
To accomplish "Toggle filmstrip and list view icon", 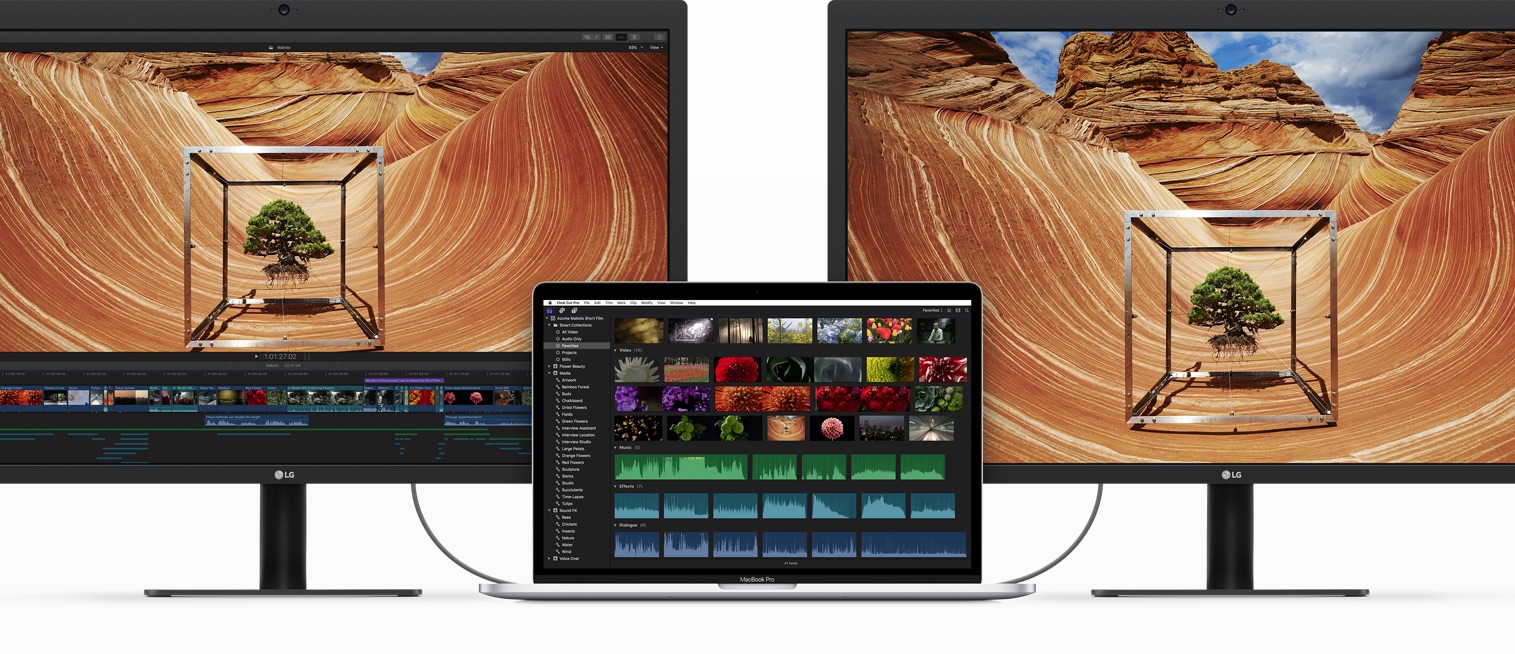I will (949, 310).
